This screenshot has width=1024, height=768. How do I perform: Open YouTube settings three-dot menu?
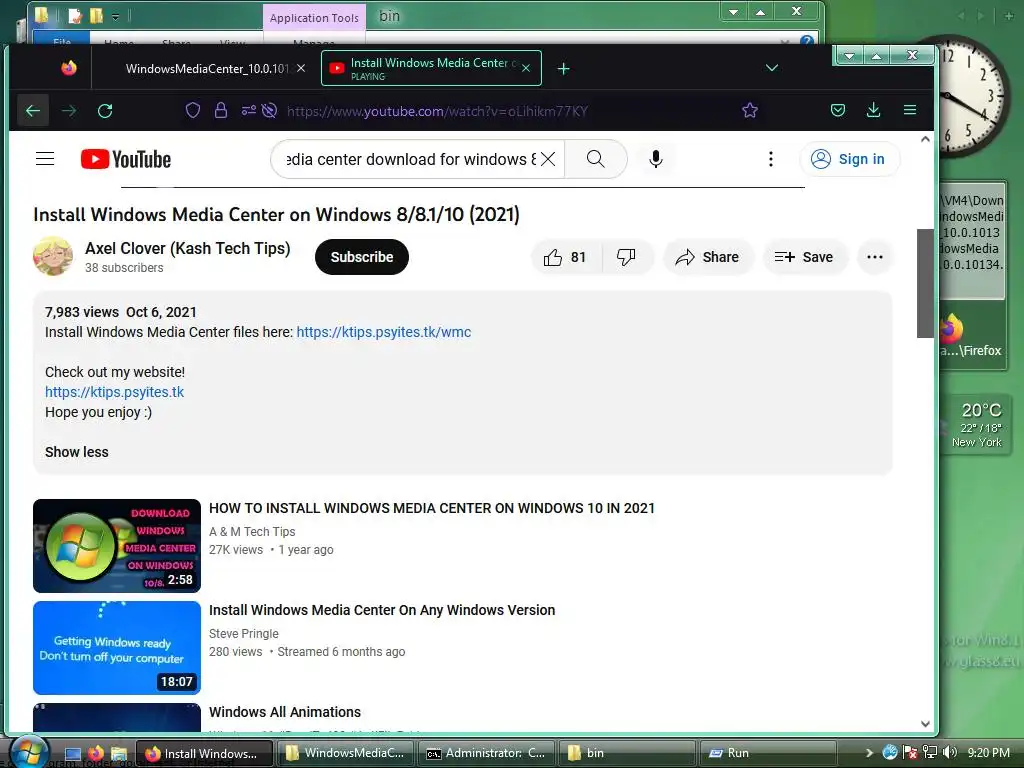coord(771,159)
